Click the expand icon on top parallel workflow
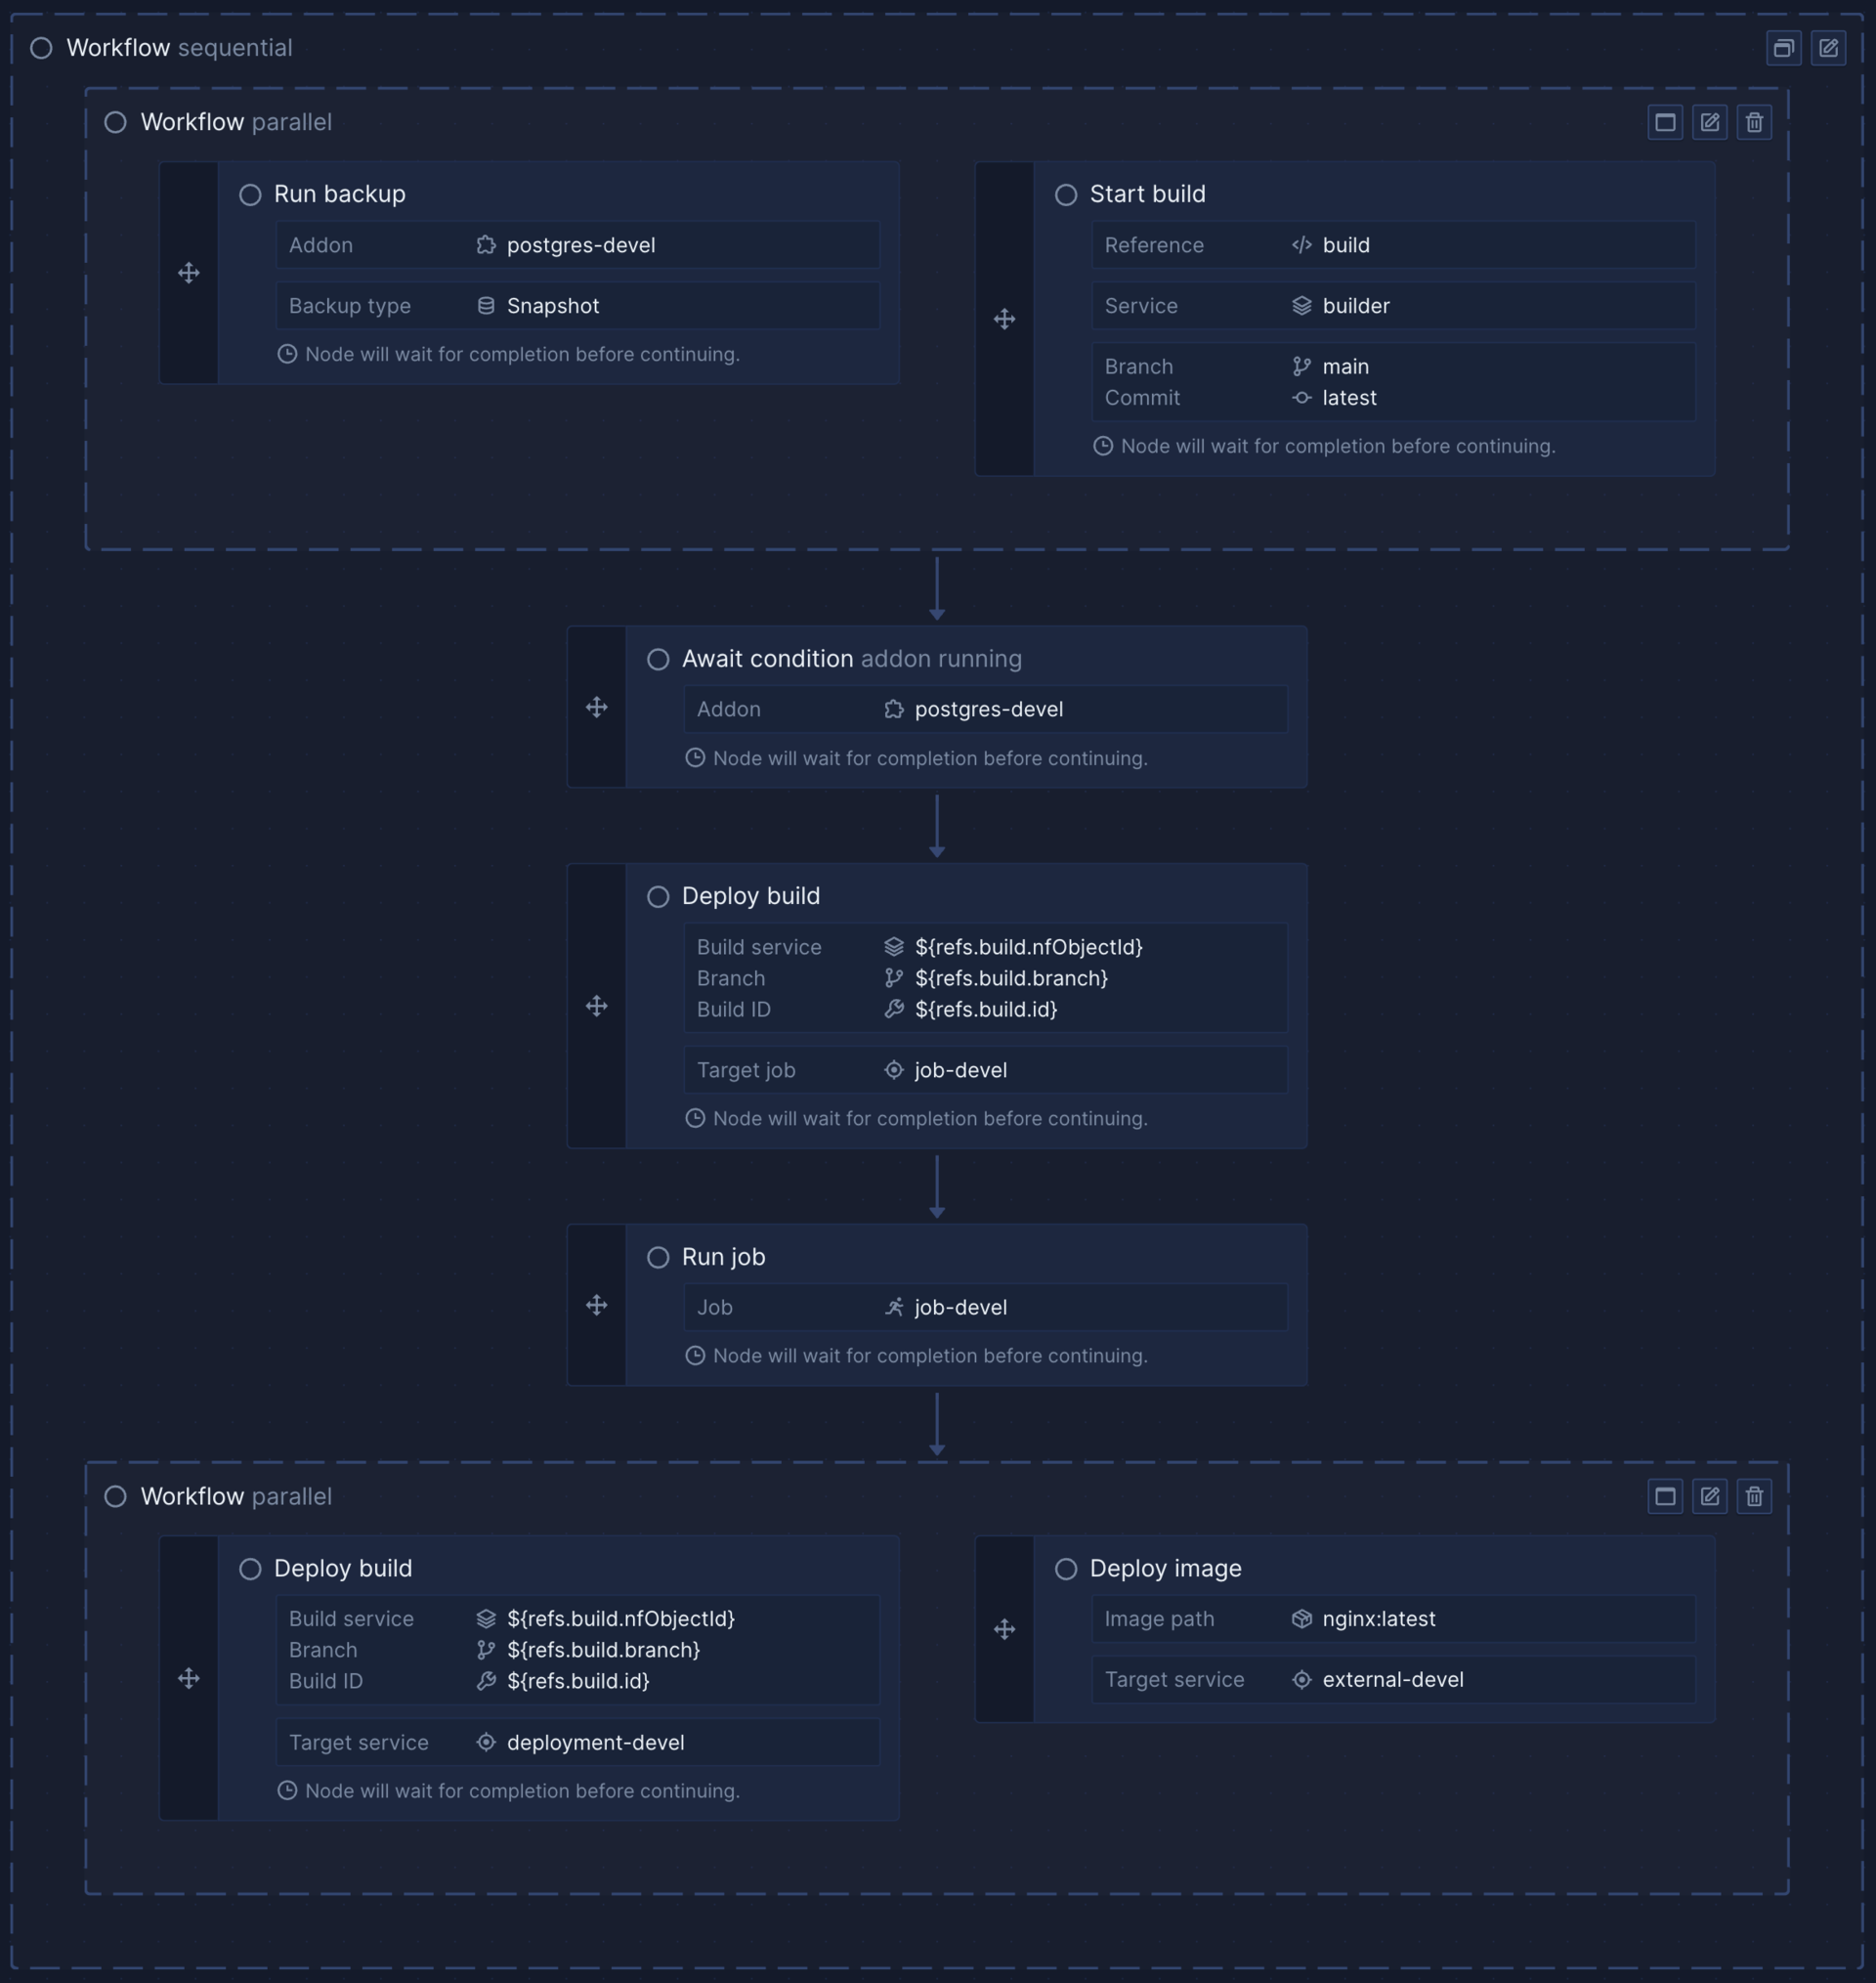The height and width of the screenshot is (1983, 1876). click(x=1666, y=120)
